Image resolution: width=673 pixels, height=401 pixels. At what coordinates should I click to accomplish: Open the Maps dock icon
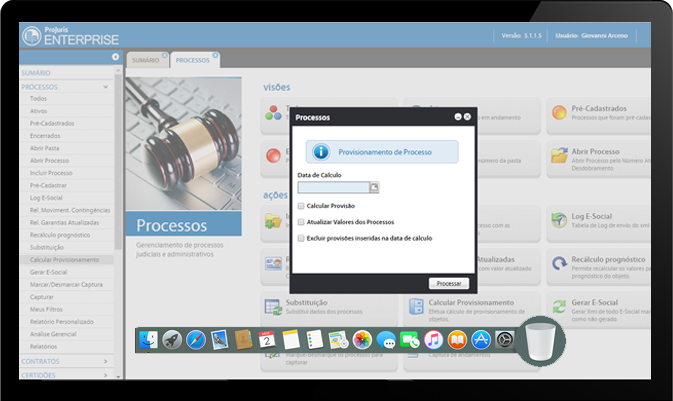[x=338, y=340]
